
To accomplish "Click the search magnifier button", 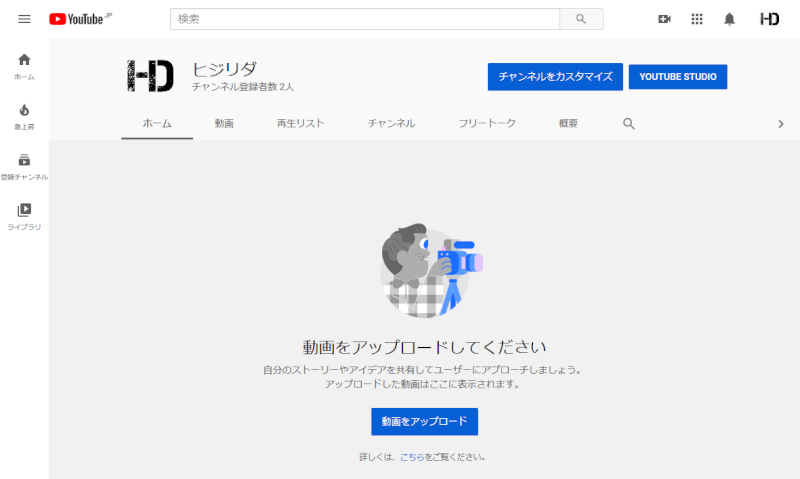I will 581,19.
